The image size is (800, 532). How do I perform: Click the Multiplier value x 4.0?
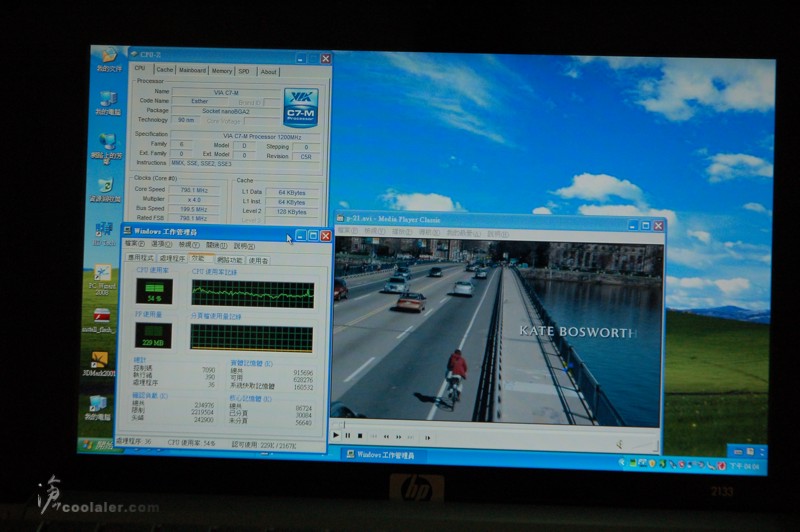coord(194,199)
